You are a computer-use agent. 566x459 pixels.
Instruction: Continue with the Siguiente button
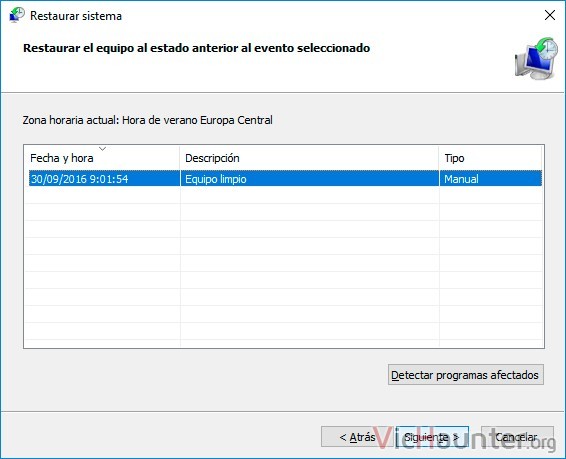coord(432,437)
